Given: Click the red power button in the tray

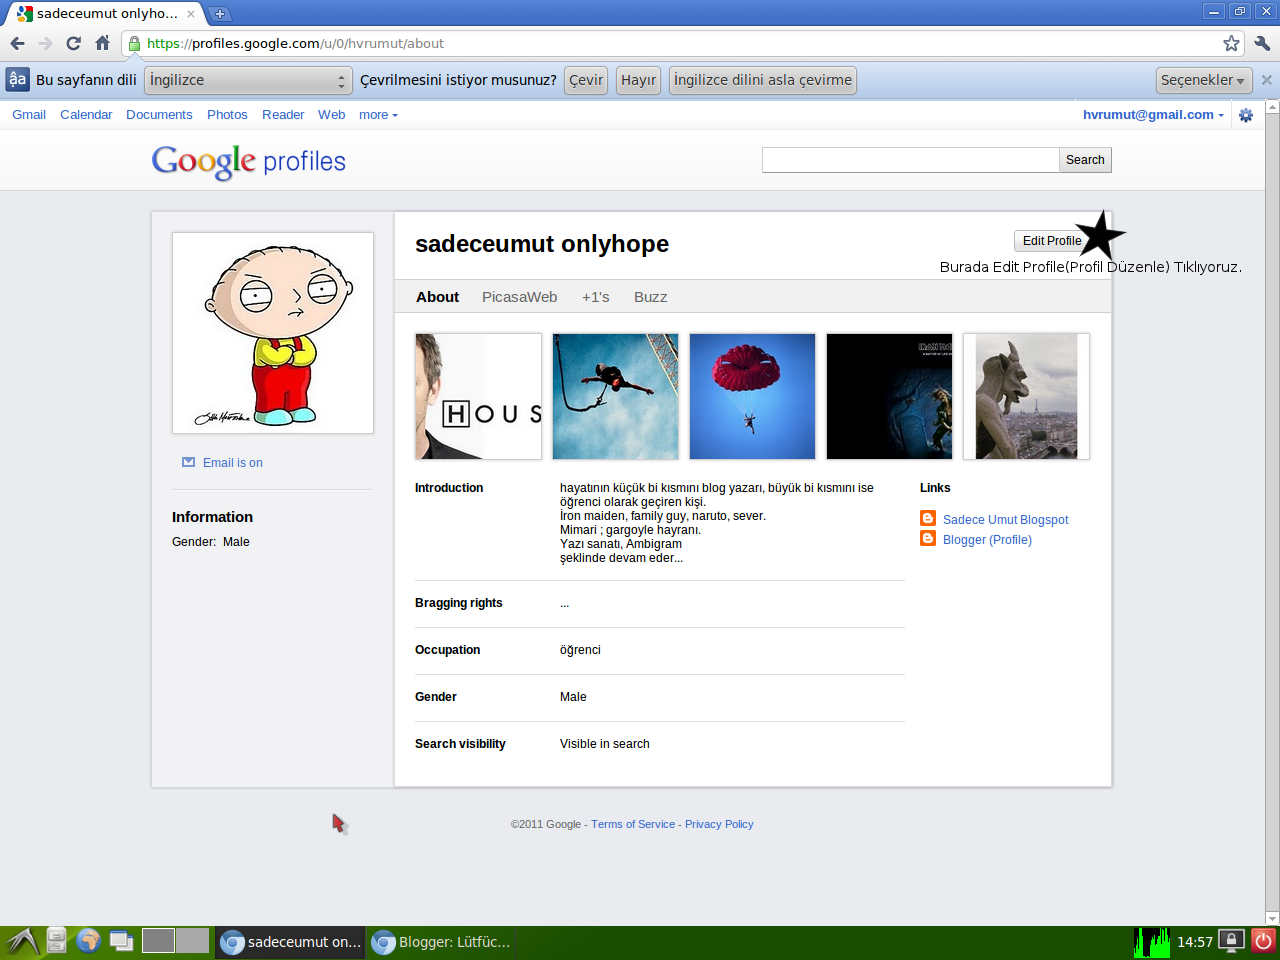Looking at the screenshot, I should 1264,941.
